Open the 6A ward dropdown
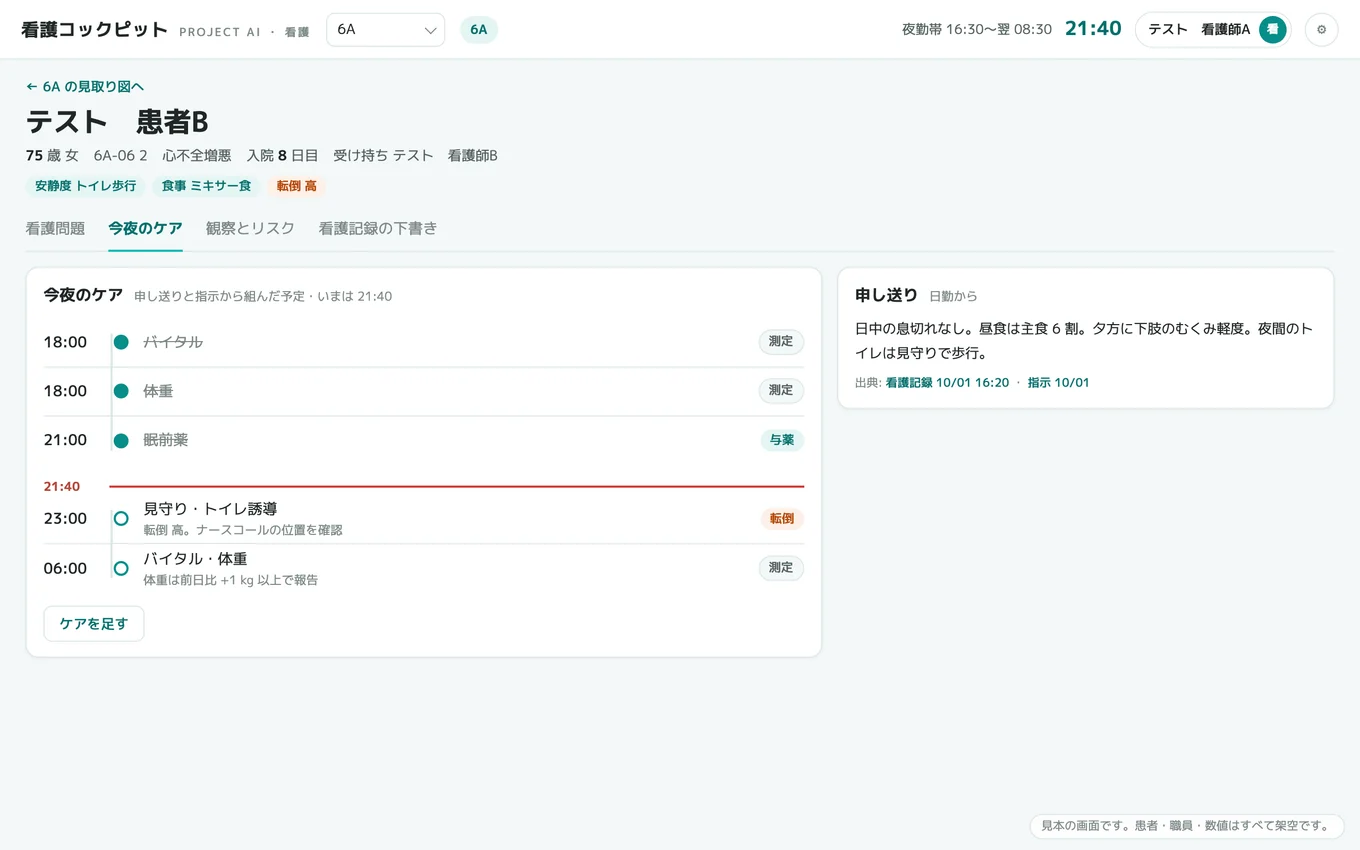Image resolution: width=1360 pixels, height=850 pixels. point(386,30)
